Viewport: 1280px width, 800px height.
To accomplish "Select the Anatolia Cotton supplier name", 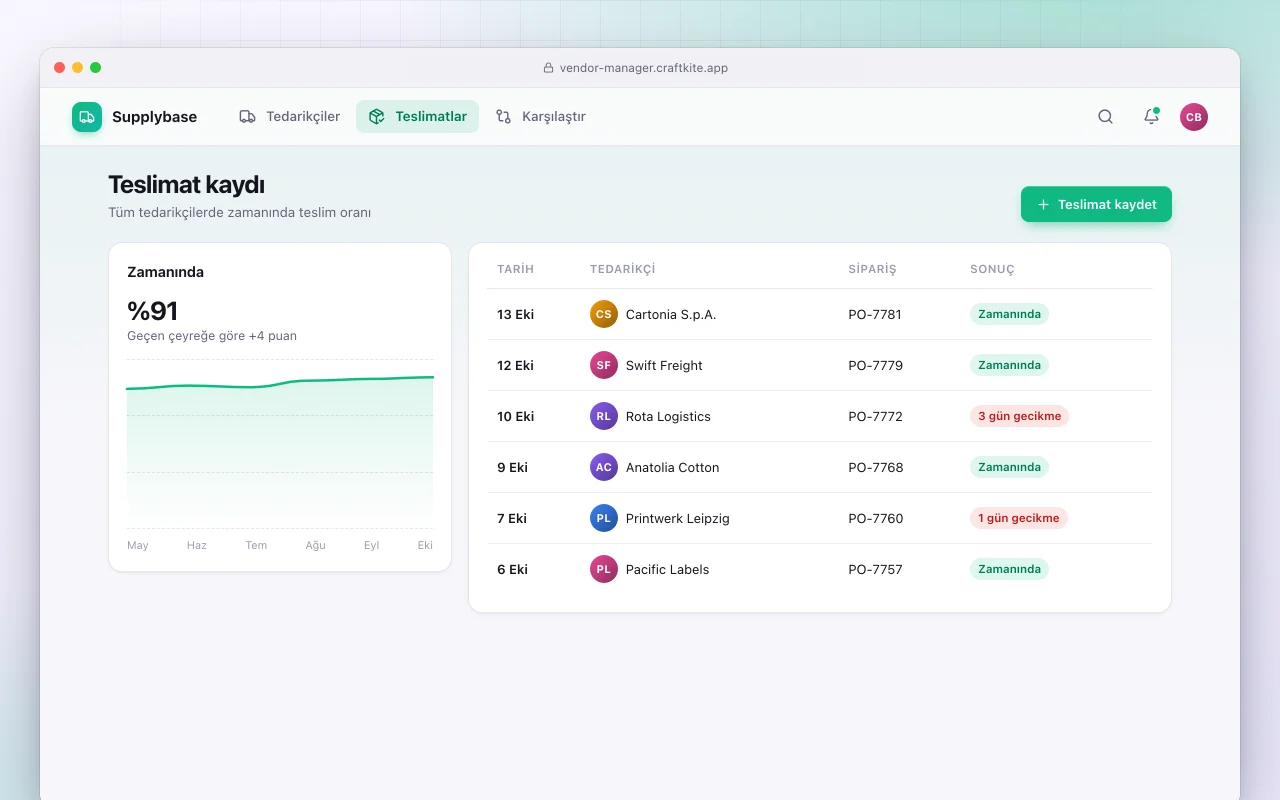I will pos(672,467).
